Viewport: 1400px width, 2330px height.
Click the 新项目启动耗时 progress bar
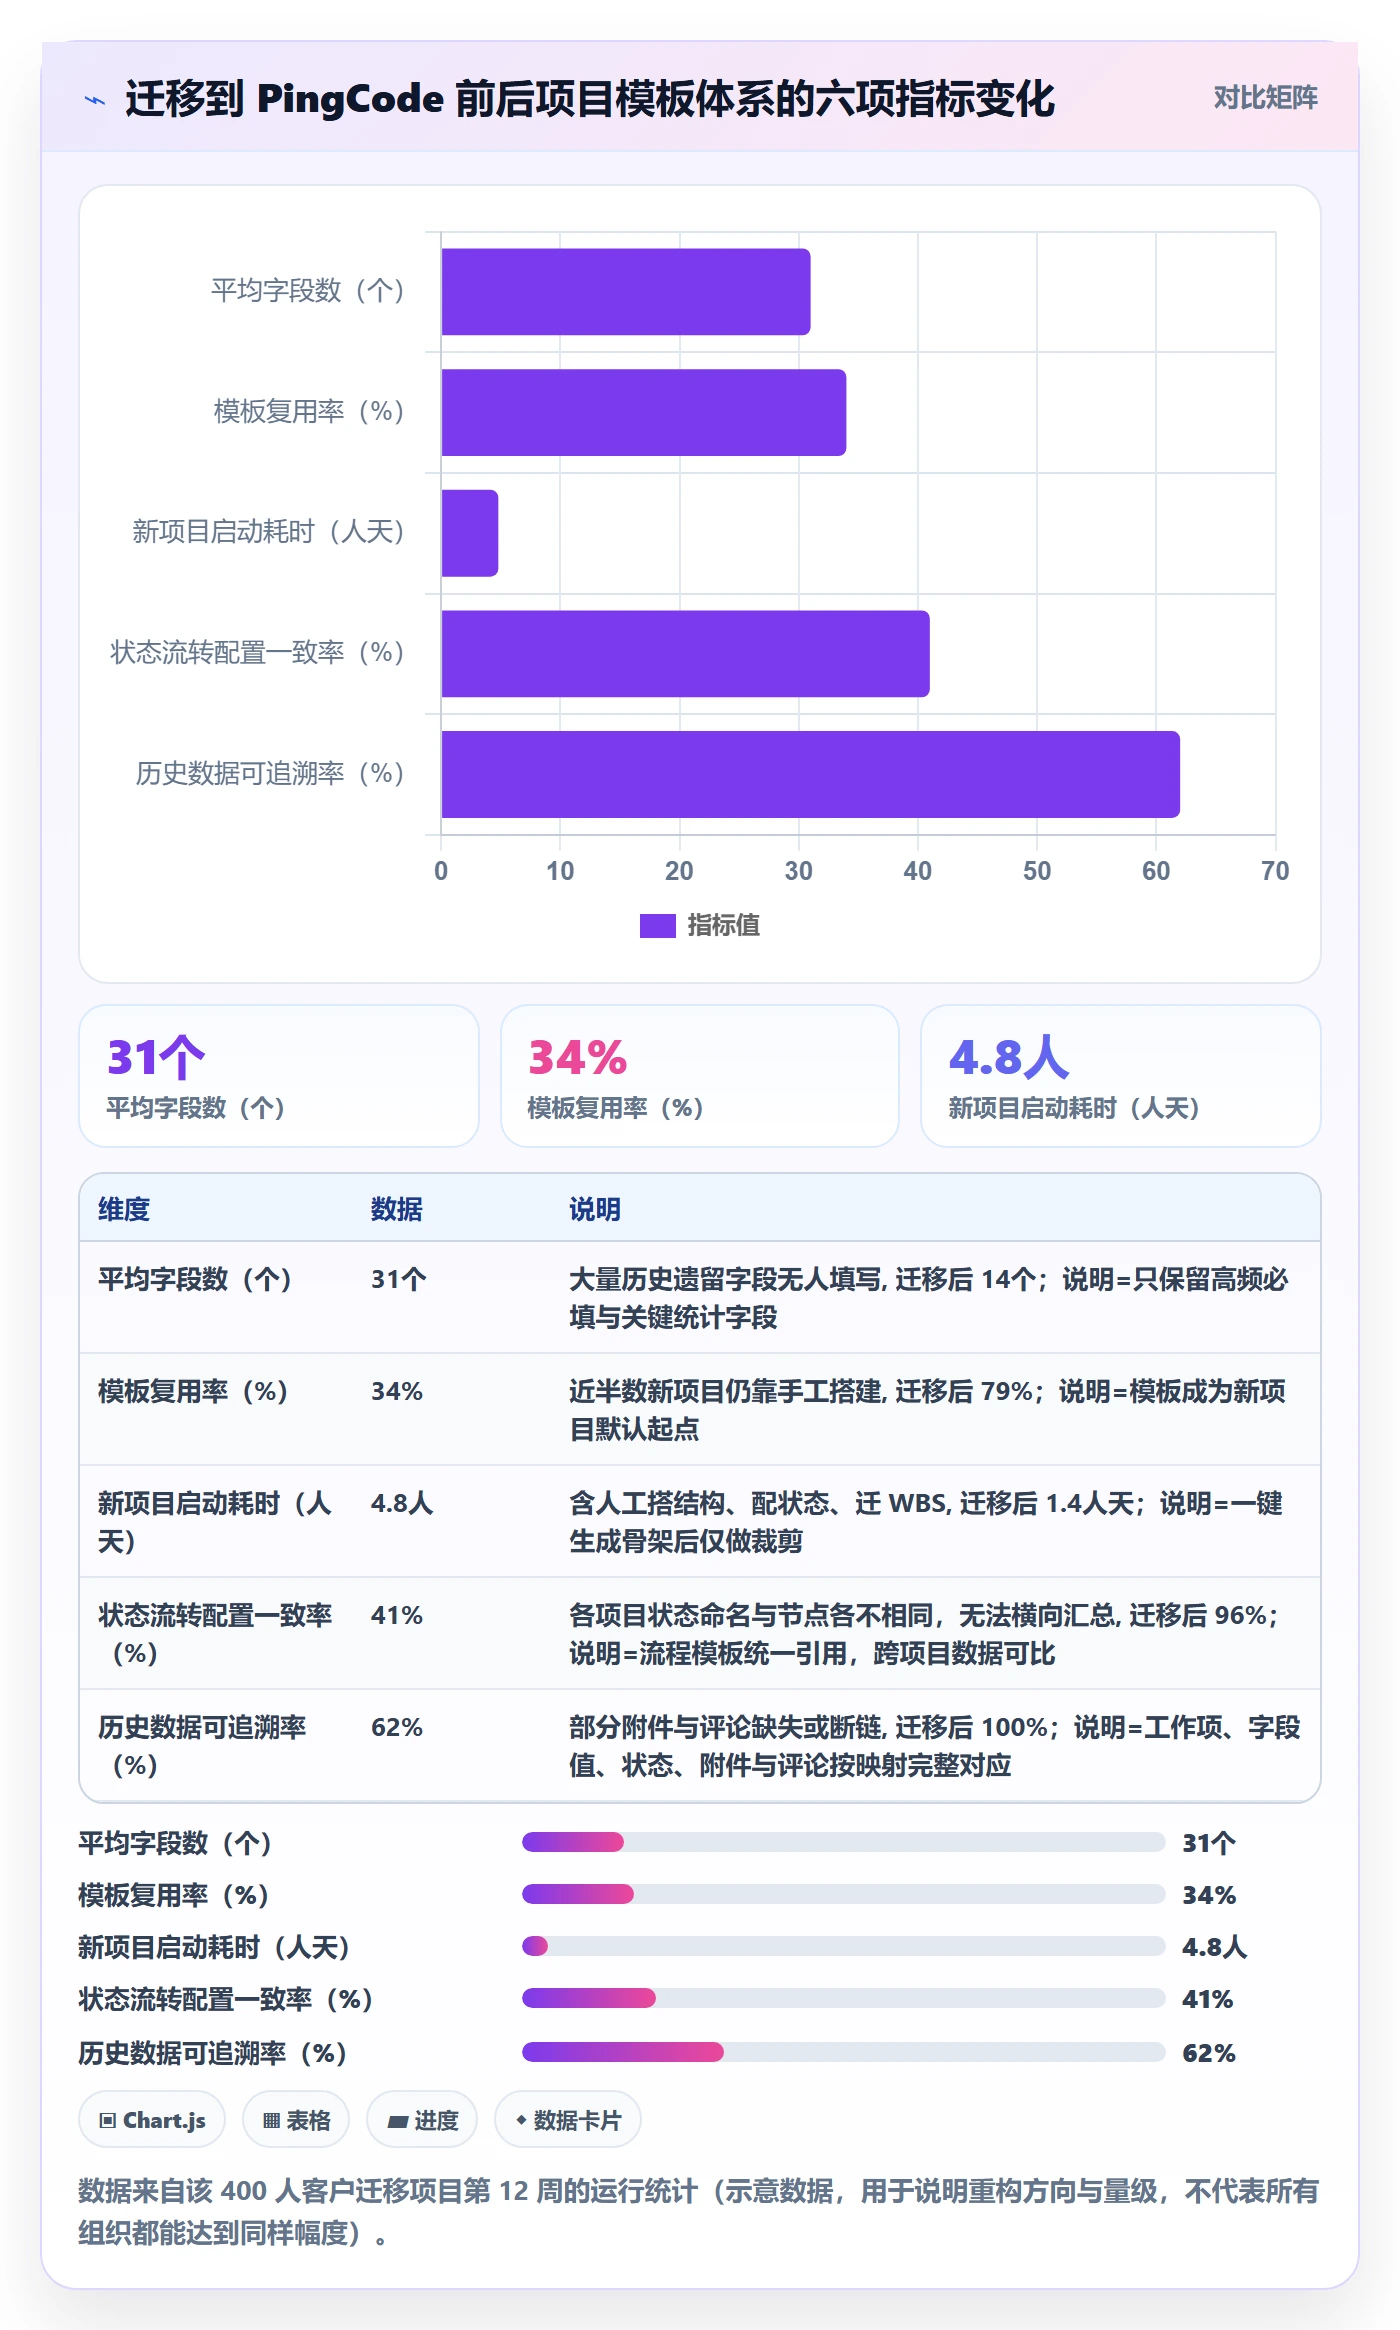pos(843,1946)
